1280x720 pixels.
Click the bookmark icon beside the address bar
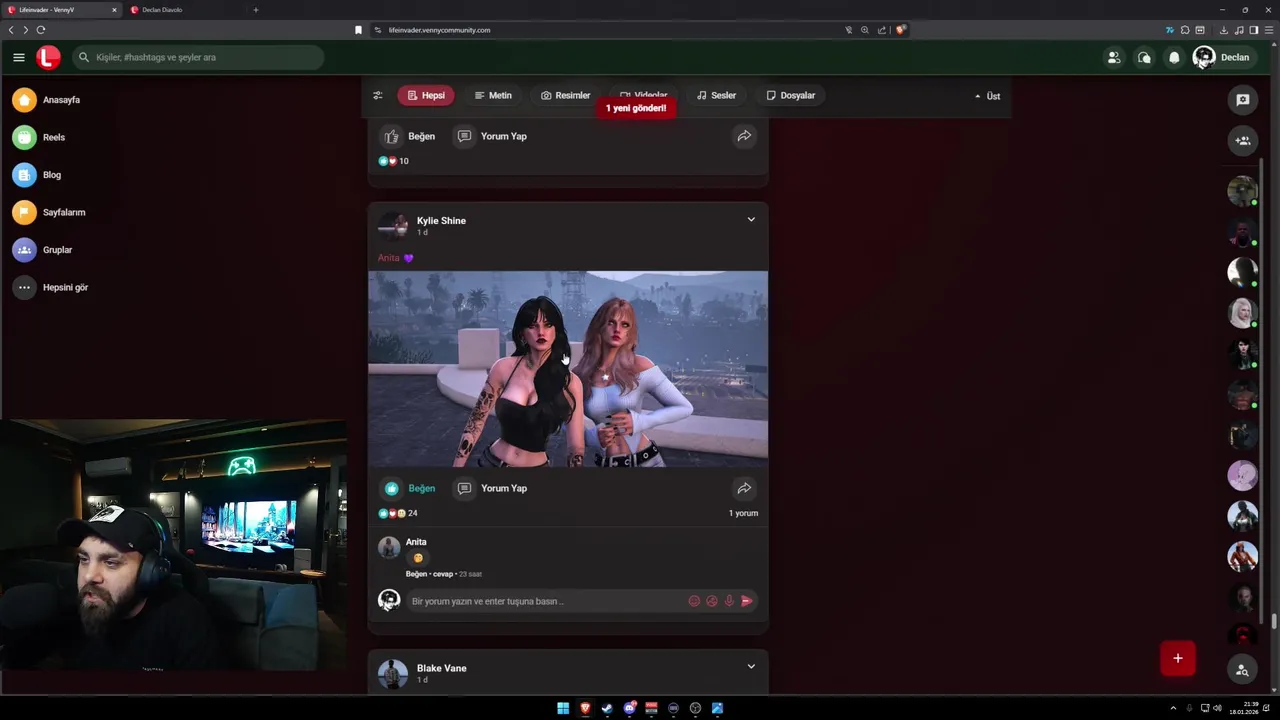tap(358, 30)
